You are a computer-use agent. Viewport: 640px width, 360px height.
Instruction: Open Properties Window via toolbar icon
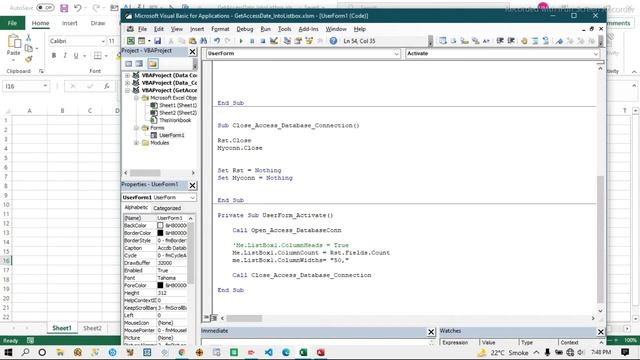(298, 41)
